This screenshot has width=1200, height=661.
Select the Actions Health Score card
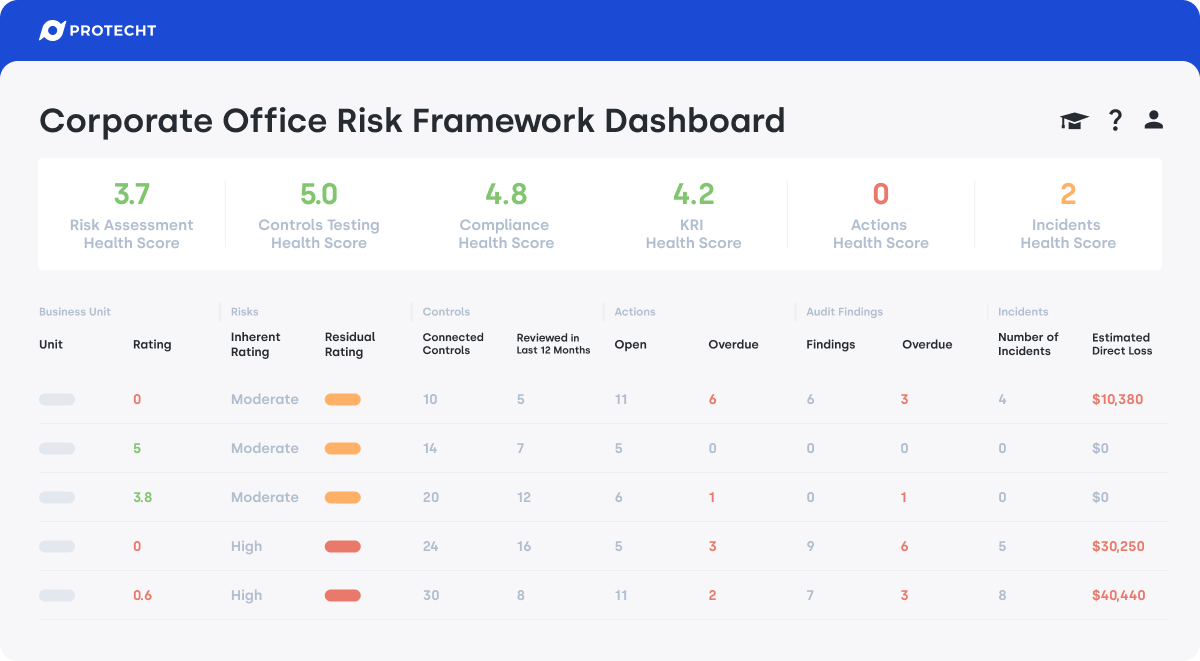[x=880, y=214]
